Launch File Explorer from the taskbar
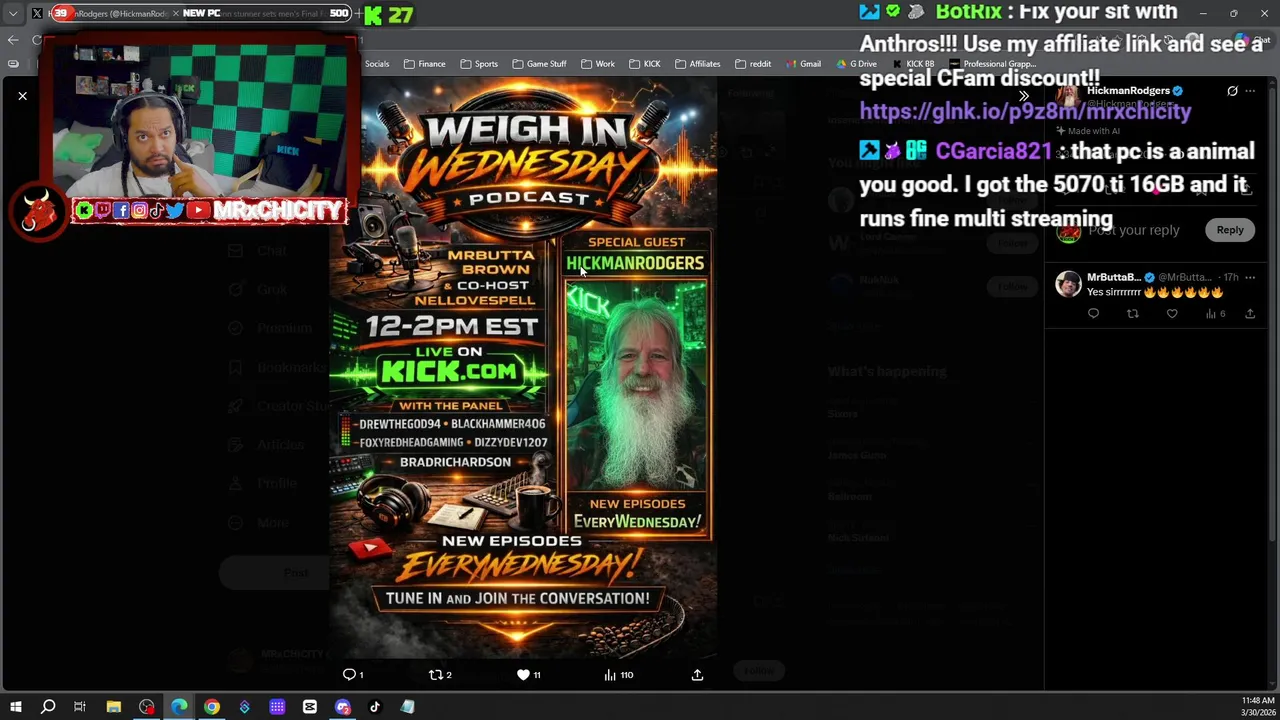Image resolution: width=1280 pixels, height=720 pixels. point(114,707)
